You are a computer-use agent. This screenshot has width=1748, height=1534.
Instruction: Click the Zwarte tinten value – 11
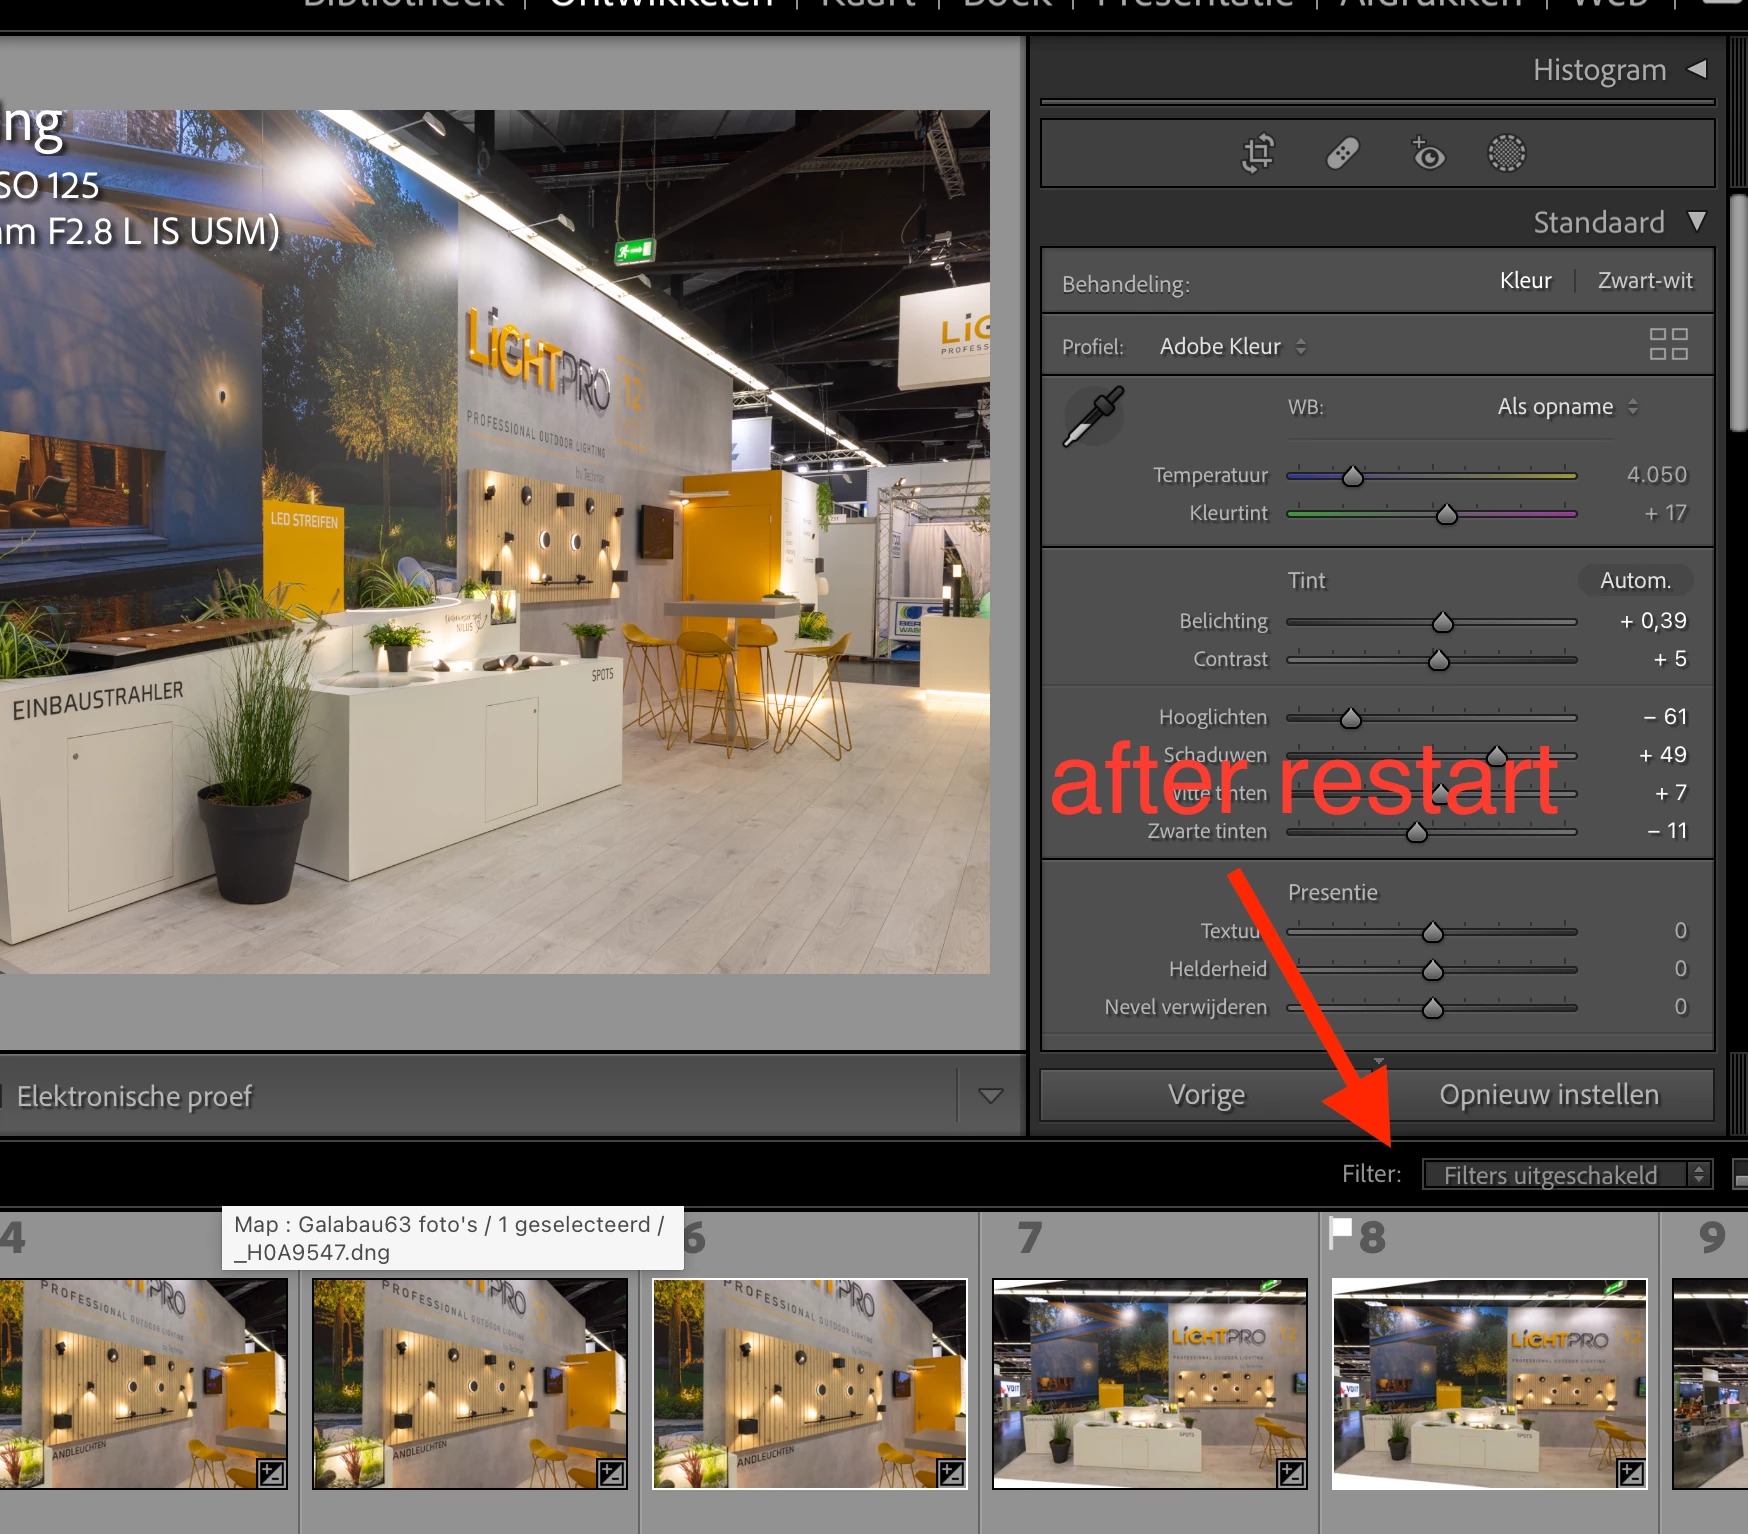coord(1666,831)
